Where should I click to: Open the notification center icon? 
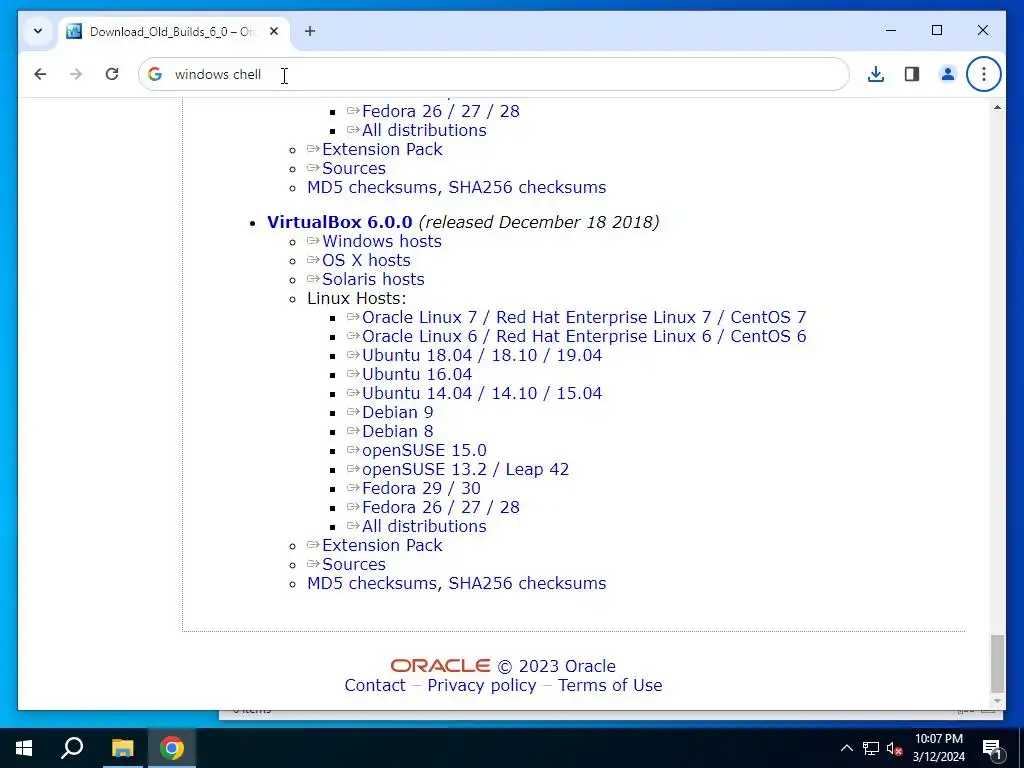(x=991, y=748)
